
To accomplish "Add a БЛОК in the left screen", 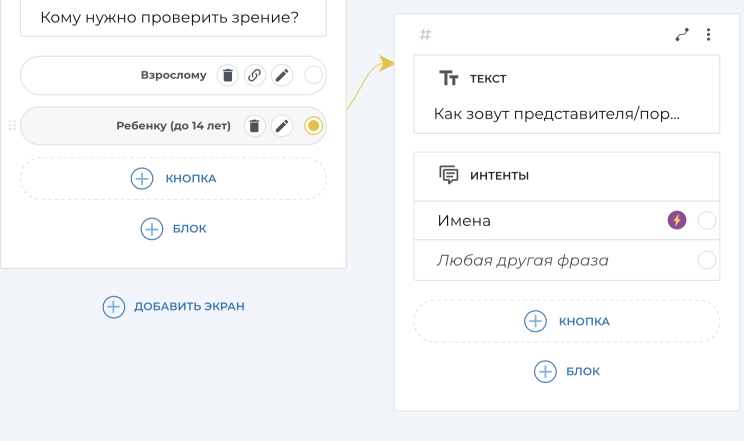I will pyautogui.click(x=173, y=229).
